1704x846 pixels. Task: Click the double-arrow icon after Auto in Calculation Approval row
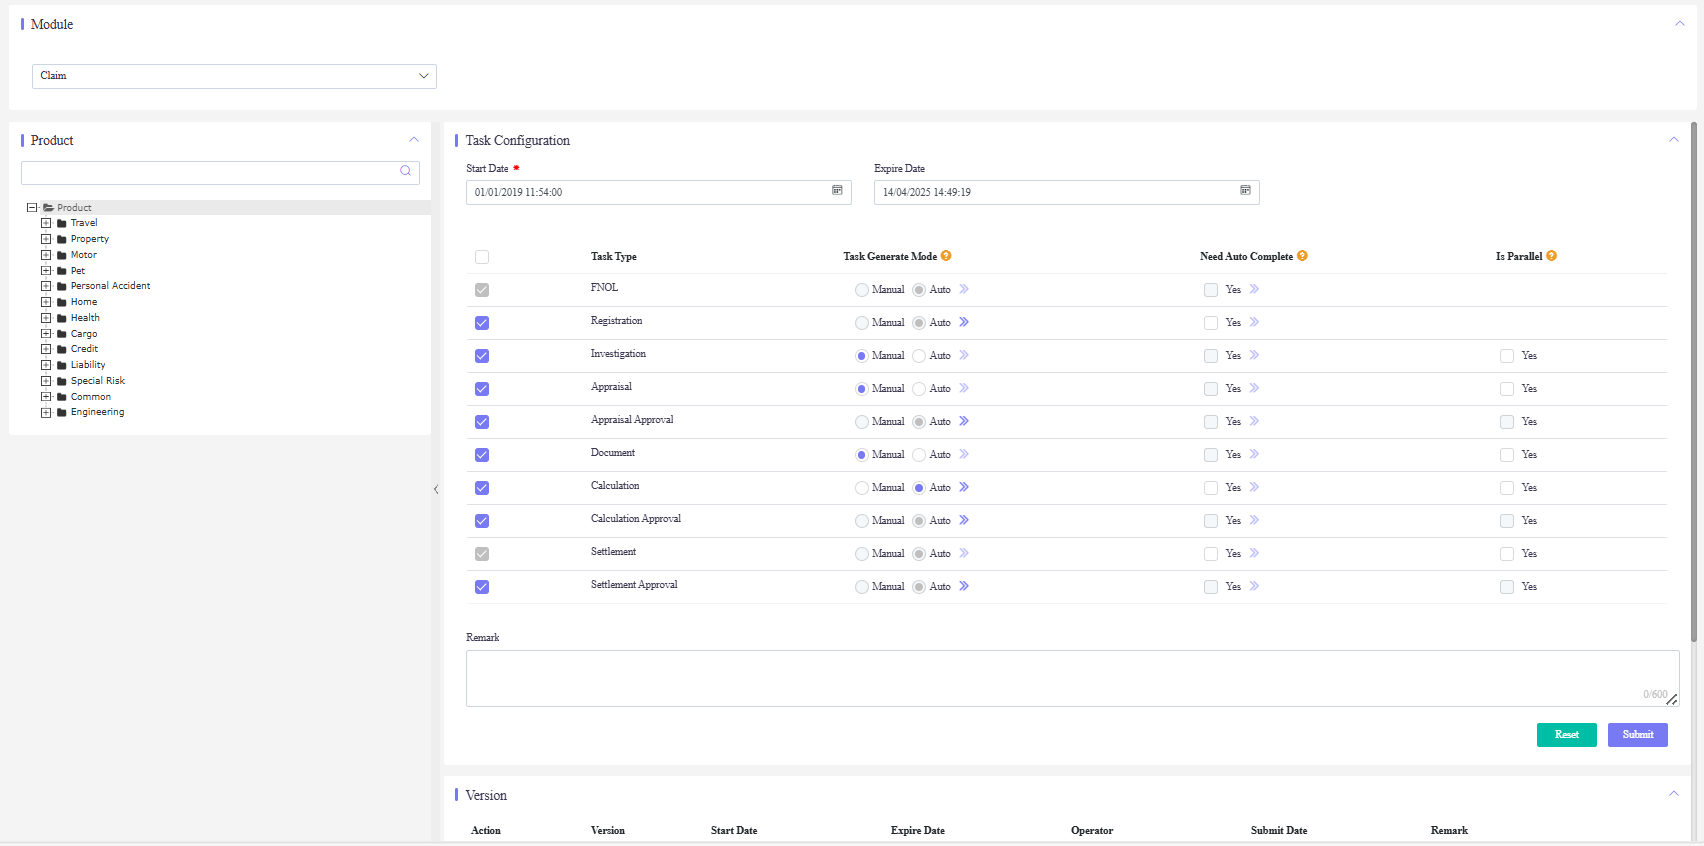pos(964,520)
